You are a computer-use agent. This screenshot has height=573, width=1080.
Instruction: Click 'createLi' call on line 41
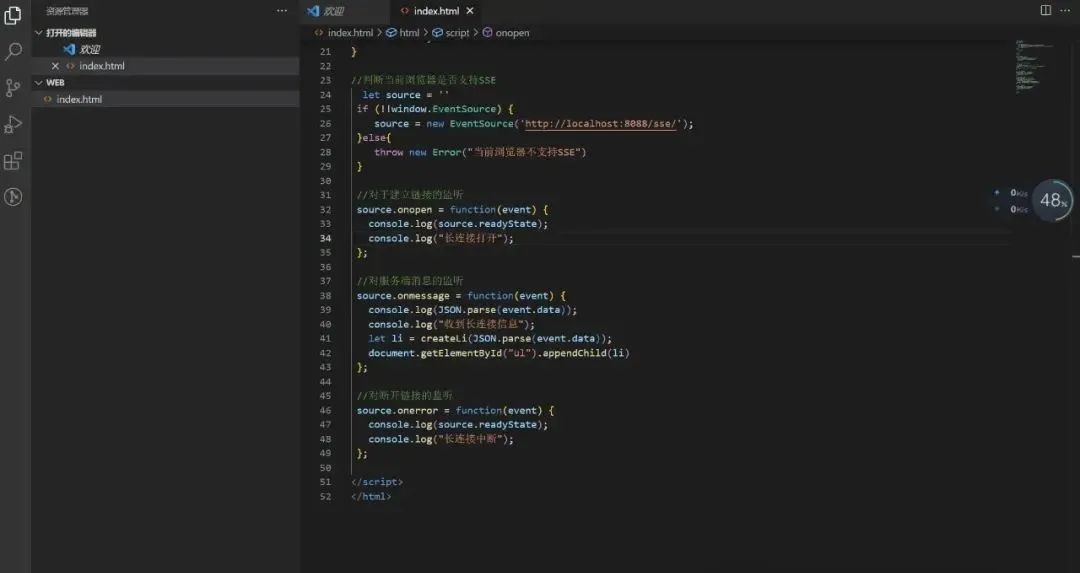pos(444,339)
